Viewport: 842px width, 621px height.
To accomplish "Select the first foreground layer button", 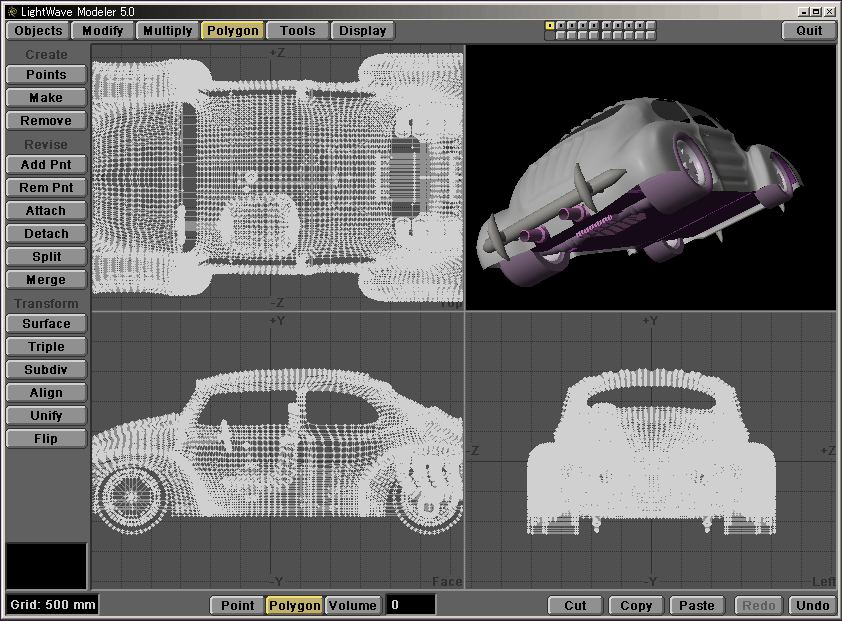I will click(x=550, y=25).
